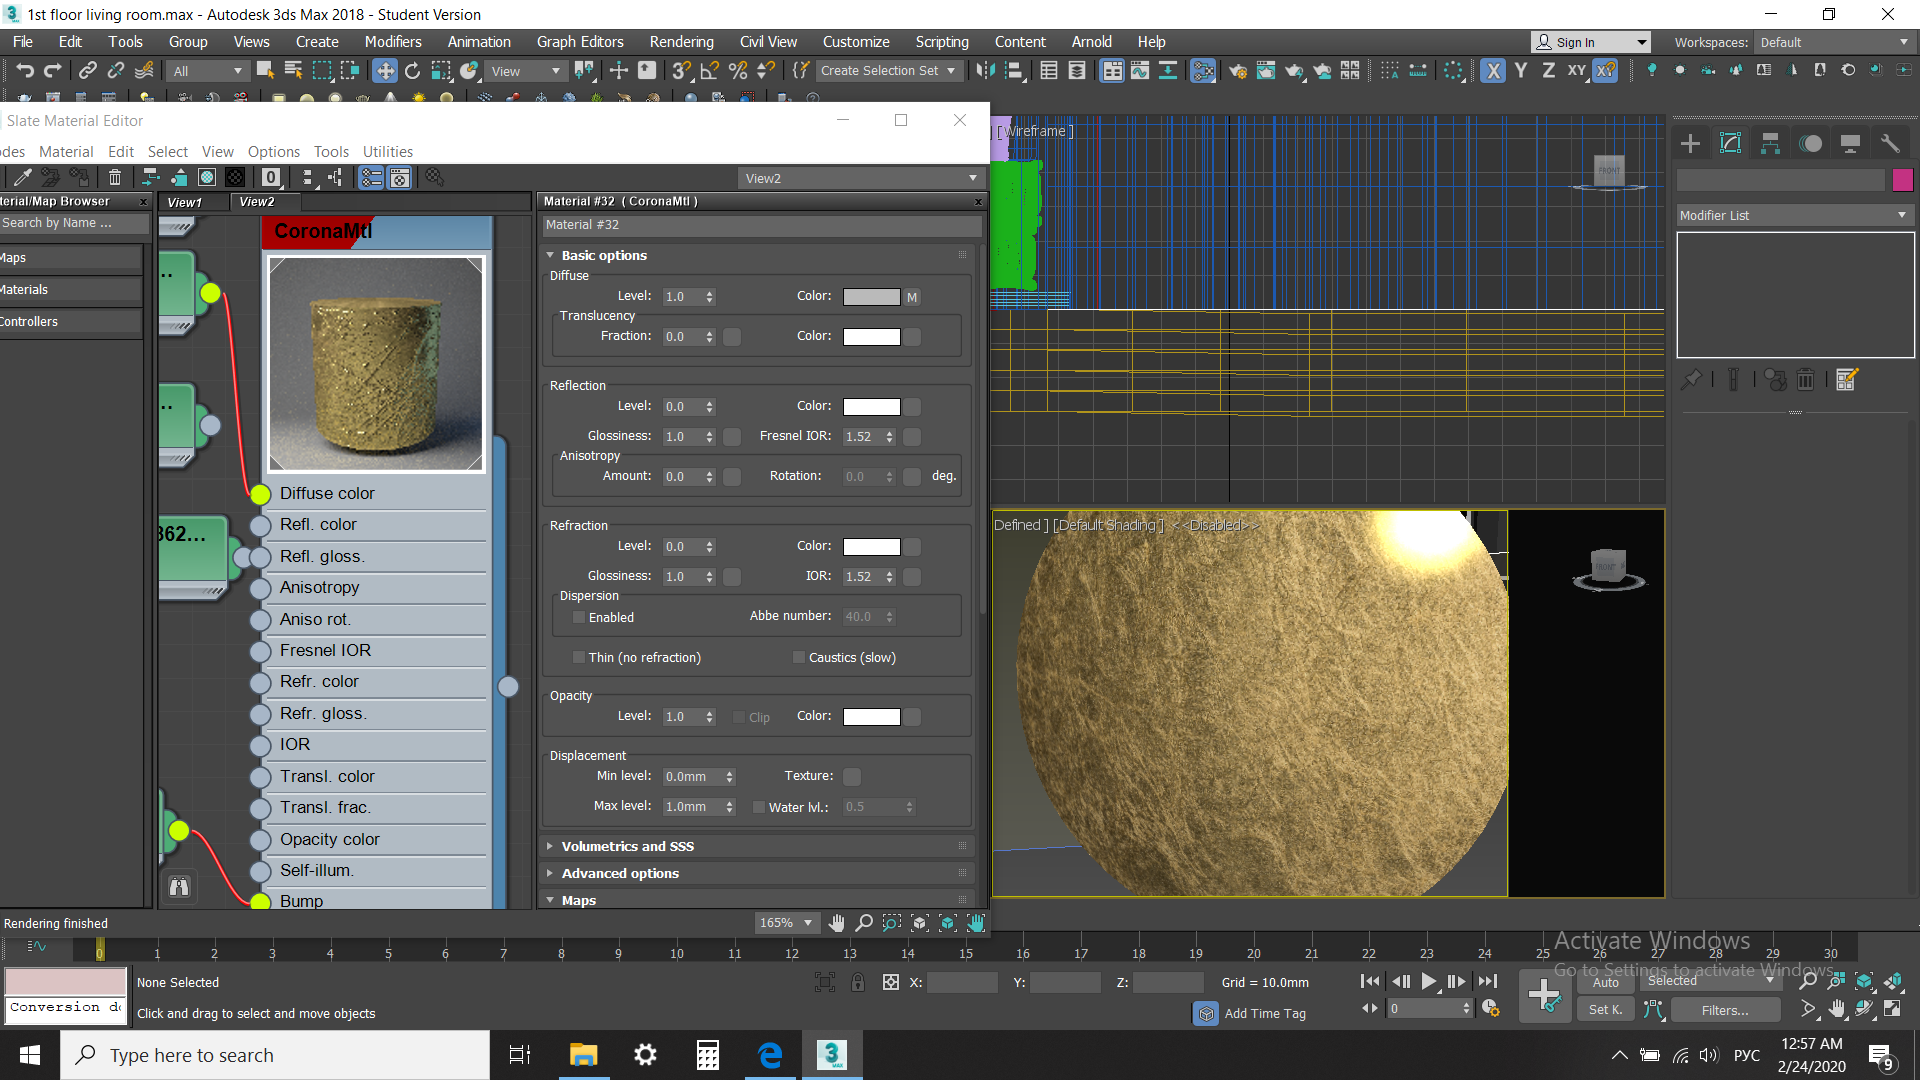The image size is (1920, 1080).
Task: Open Slate editor Material menu
Action: pos(66,152)
